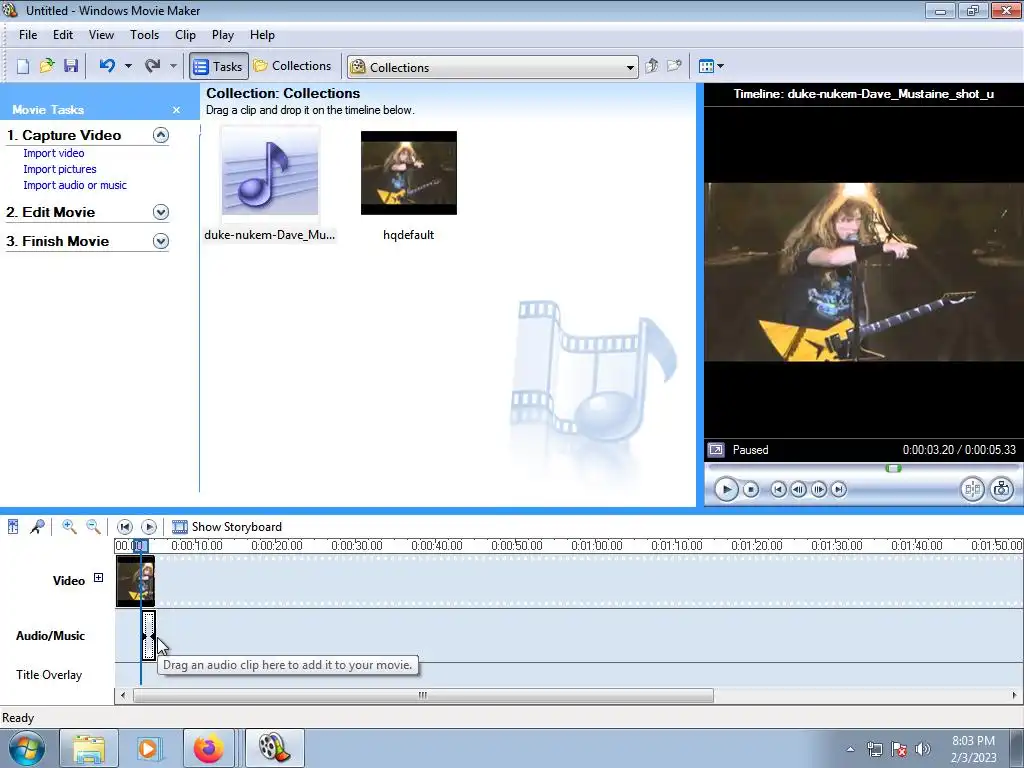Screen dimensions: 1024x768
Task: Collapse the Capture Video section
Action: [161, 135]
